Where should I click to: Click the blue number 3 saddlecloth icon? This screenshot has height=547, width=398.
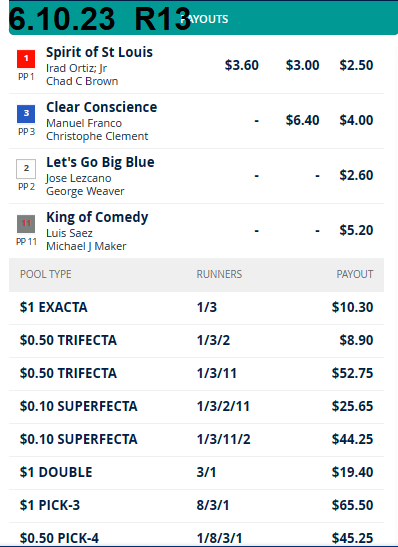[x=26, y=114]
